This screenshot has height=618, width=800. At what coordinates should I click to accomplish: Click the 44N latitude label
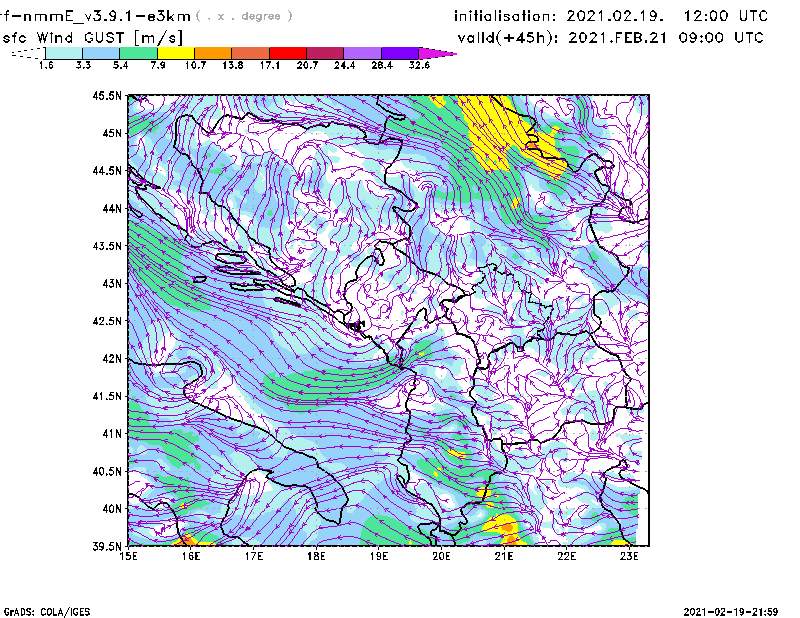[112, 208]
